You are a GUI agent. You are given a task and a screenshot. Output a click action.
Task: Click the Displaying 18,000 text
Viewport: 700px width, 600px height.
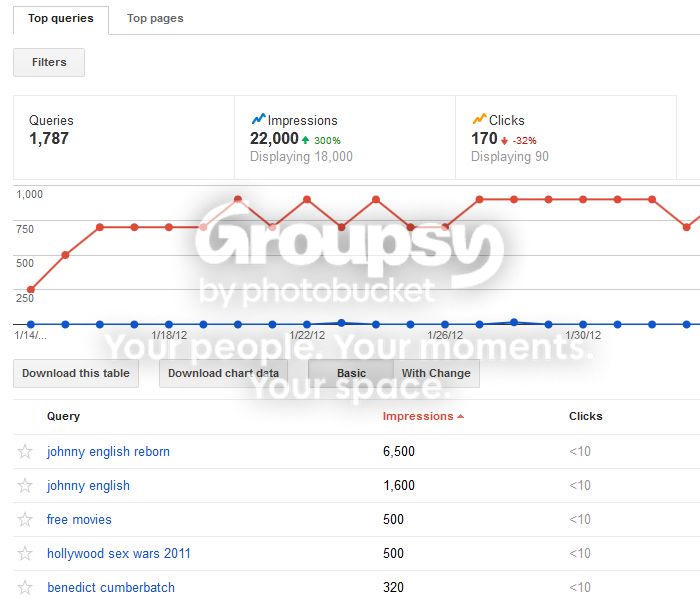coord(301,156)
